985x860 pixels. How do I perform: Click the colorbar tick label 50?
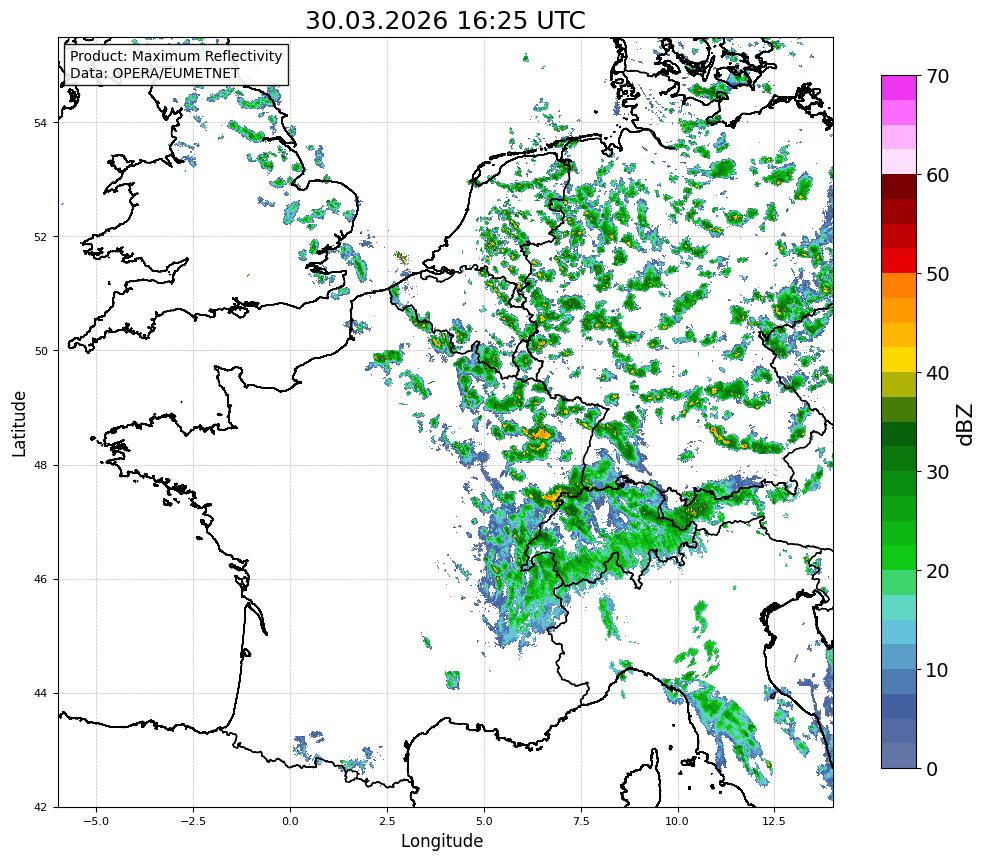pyautogui.click(x=937, y=274)
